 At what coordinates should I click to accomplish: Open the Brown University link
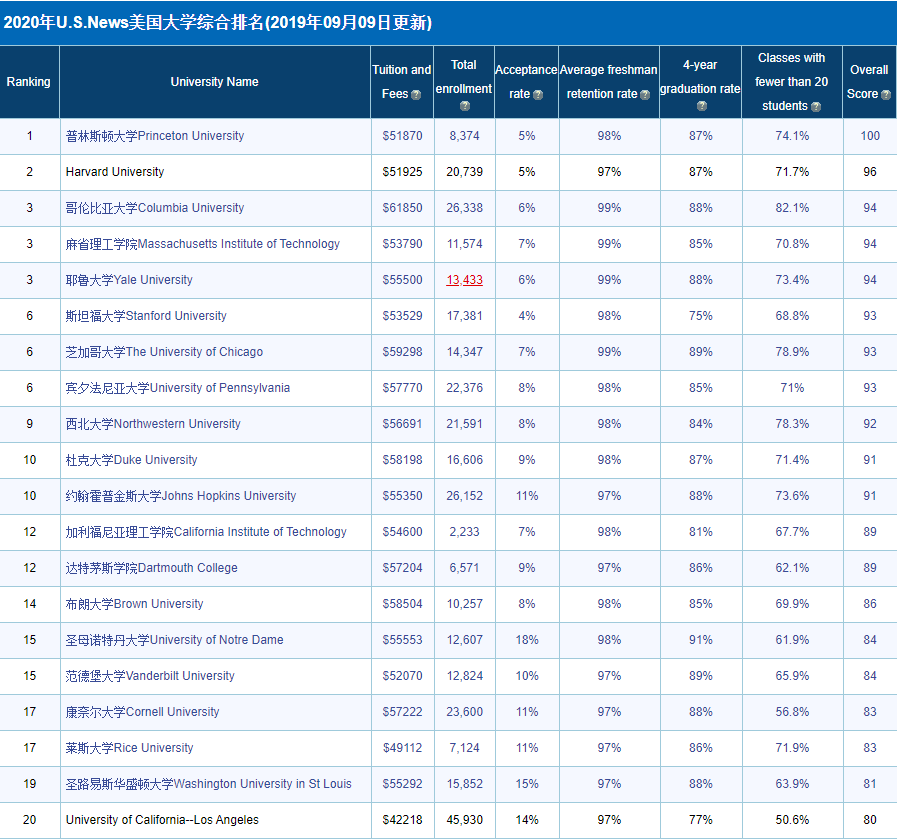[x=134, y=605]
